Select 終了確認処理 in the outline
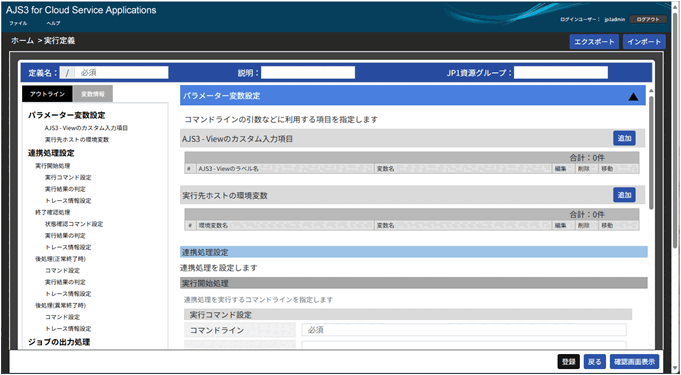 click(x=53, y=212)
